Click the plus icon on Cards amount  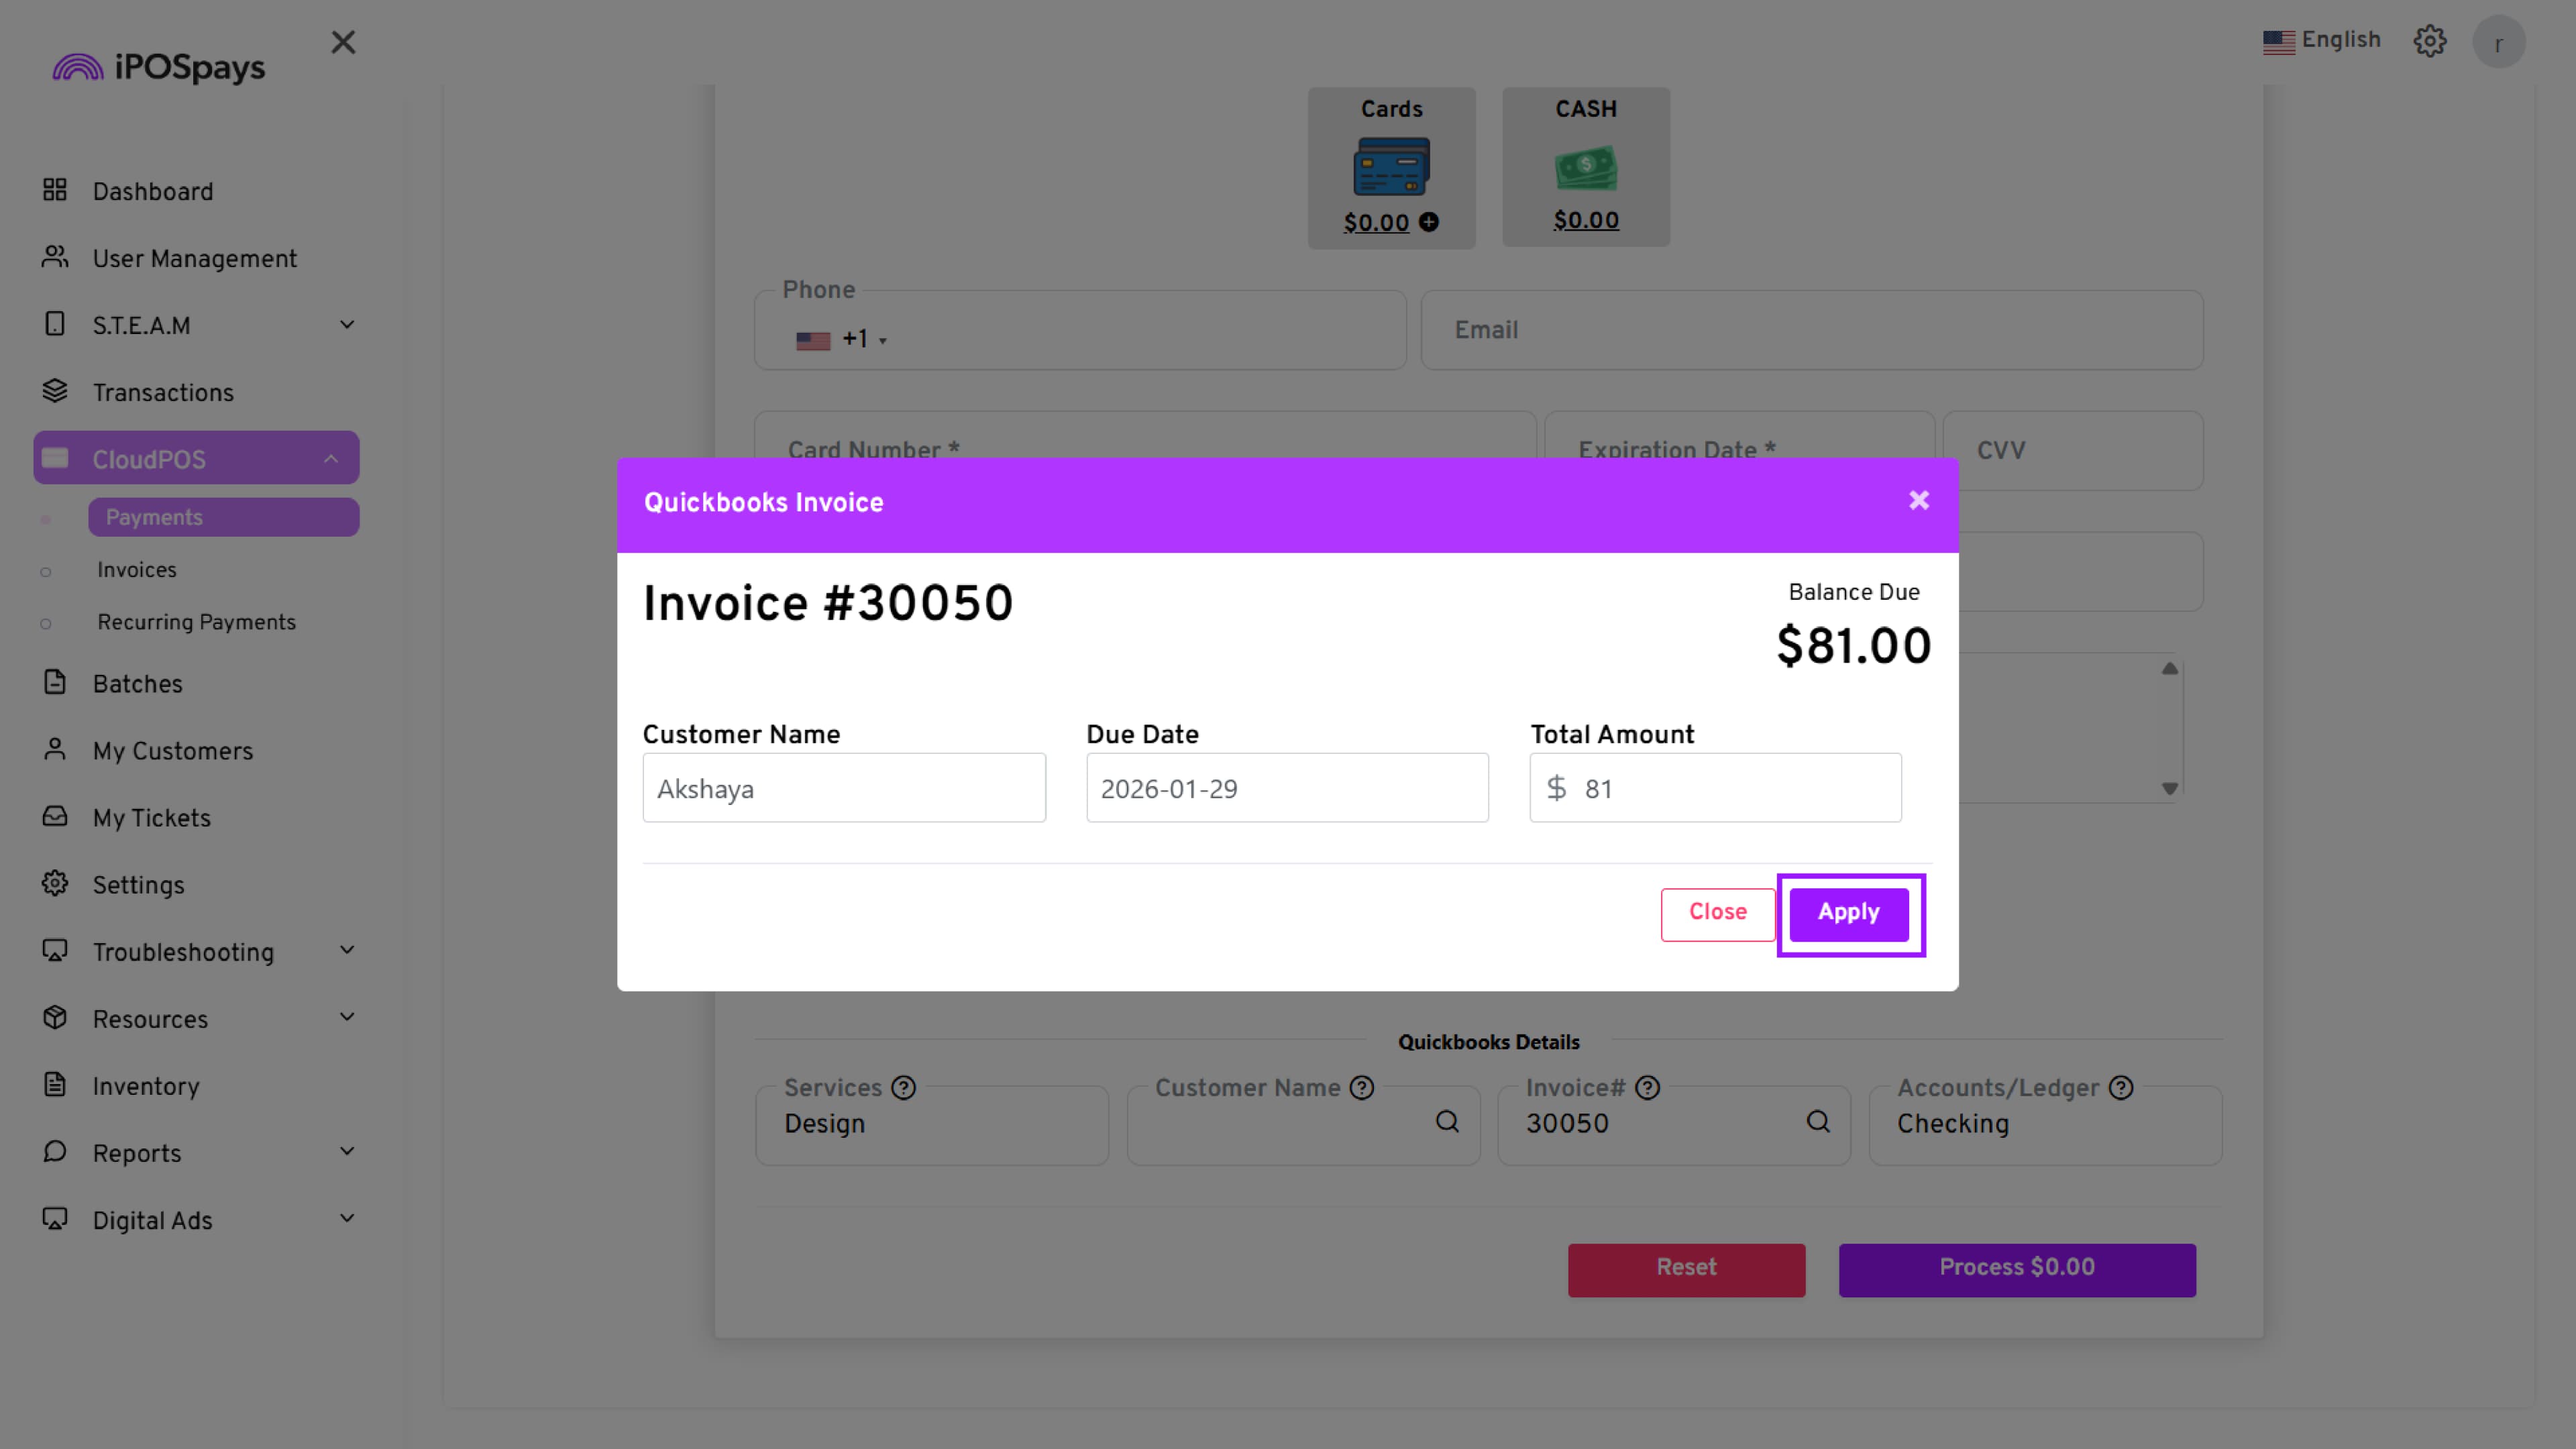point(1429,222)
